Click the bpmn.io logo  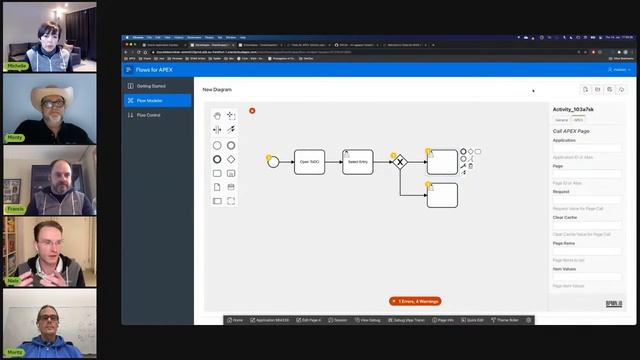[613, 304]
